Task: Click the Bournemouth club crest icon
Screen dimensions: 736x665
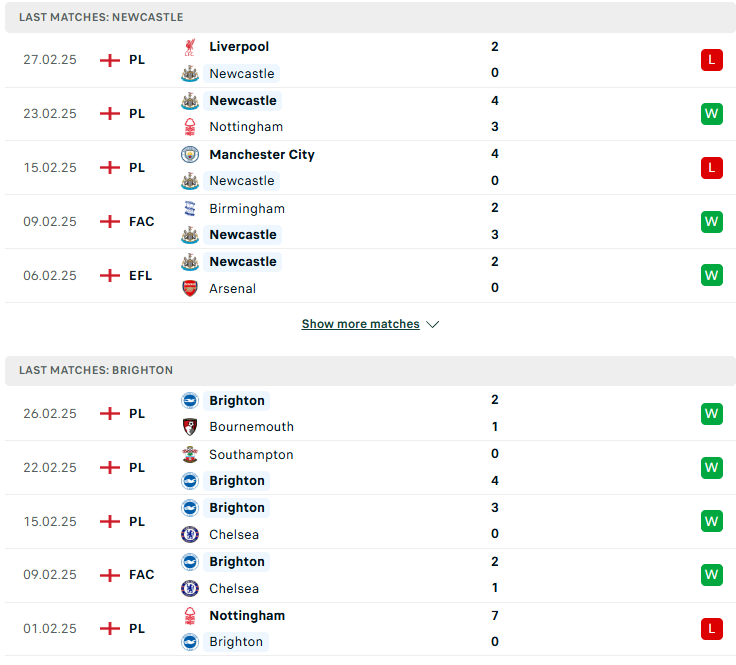Action: [190, 427]
